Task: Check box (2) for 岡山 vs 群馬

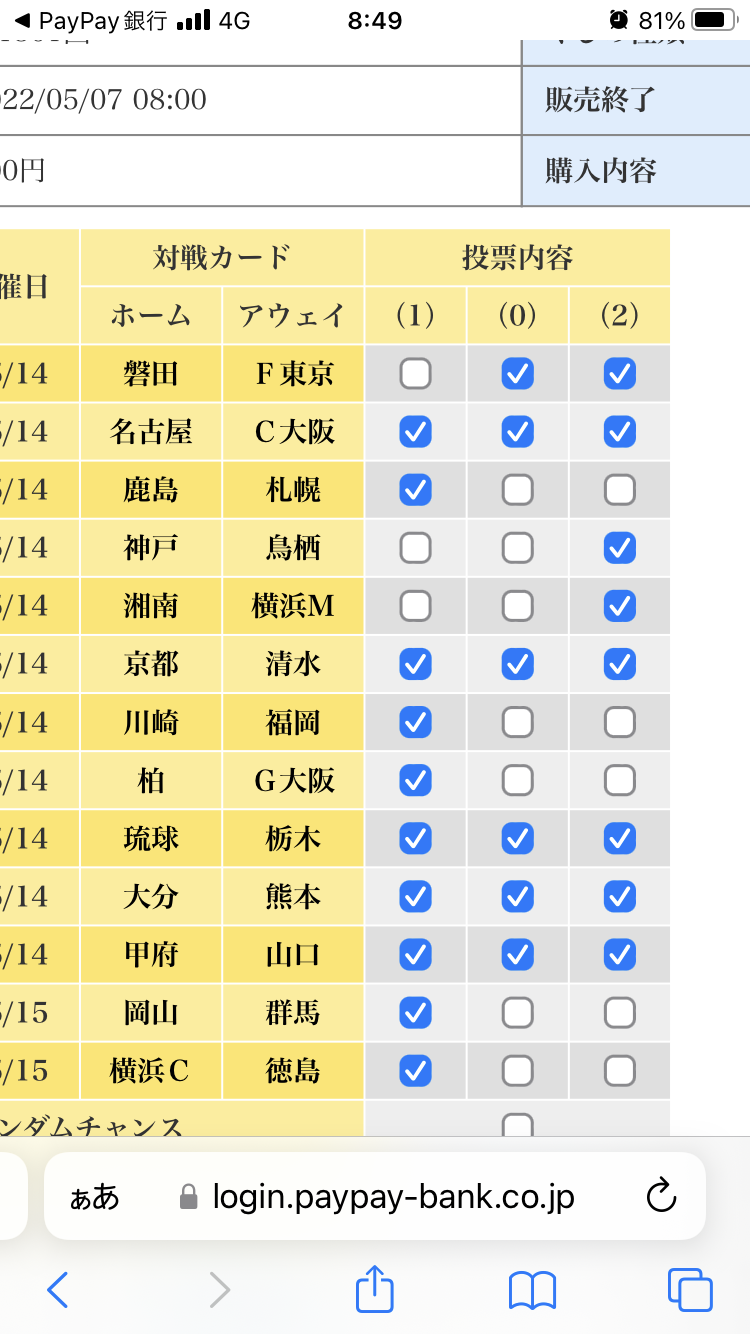Action: 620,1013
